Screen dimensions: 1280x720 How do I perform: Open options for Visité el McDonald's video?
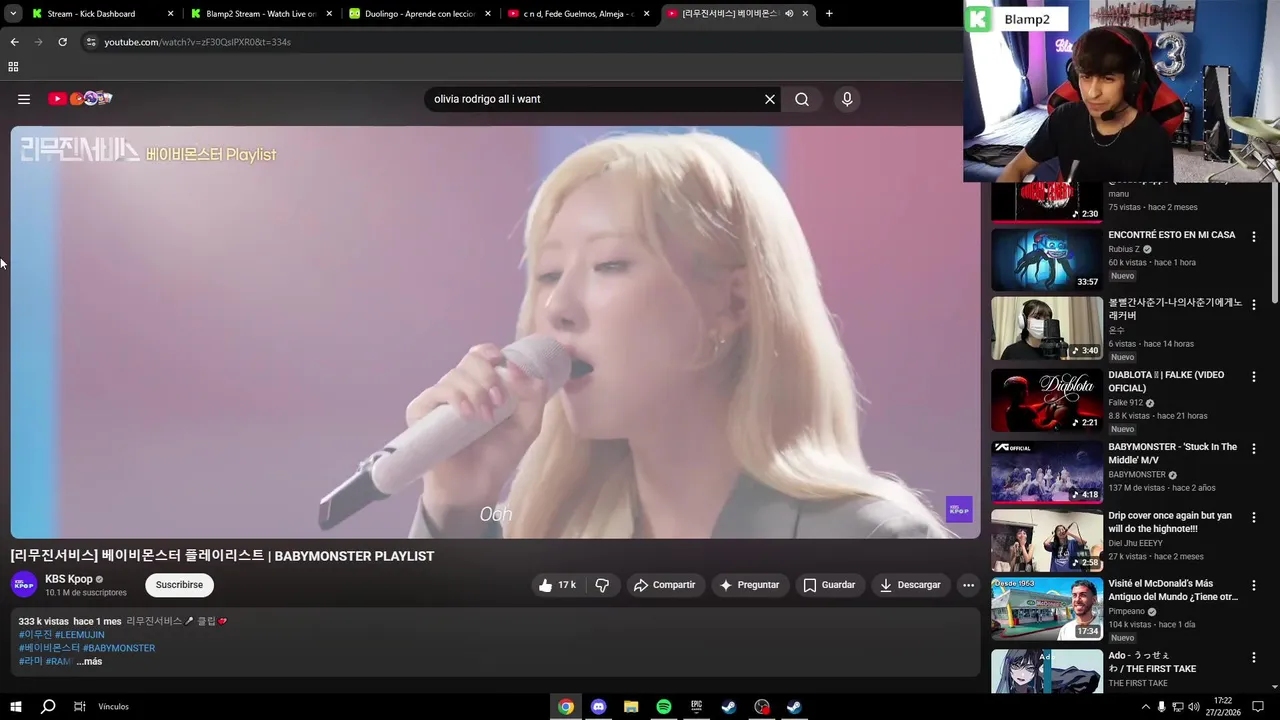1253,585
